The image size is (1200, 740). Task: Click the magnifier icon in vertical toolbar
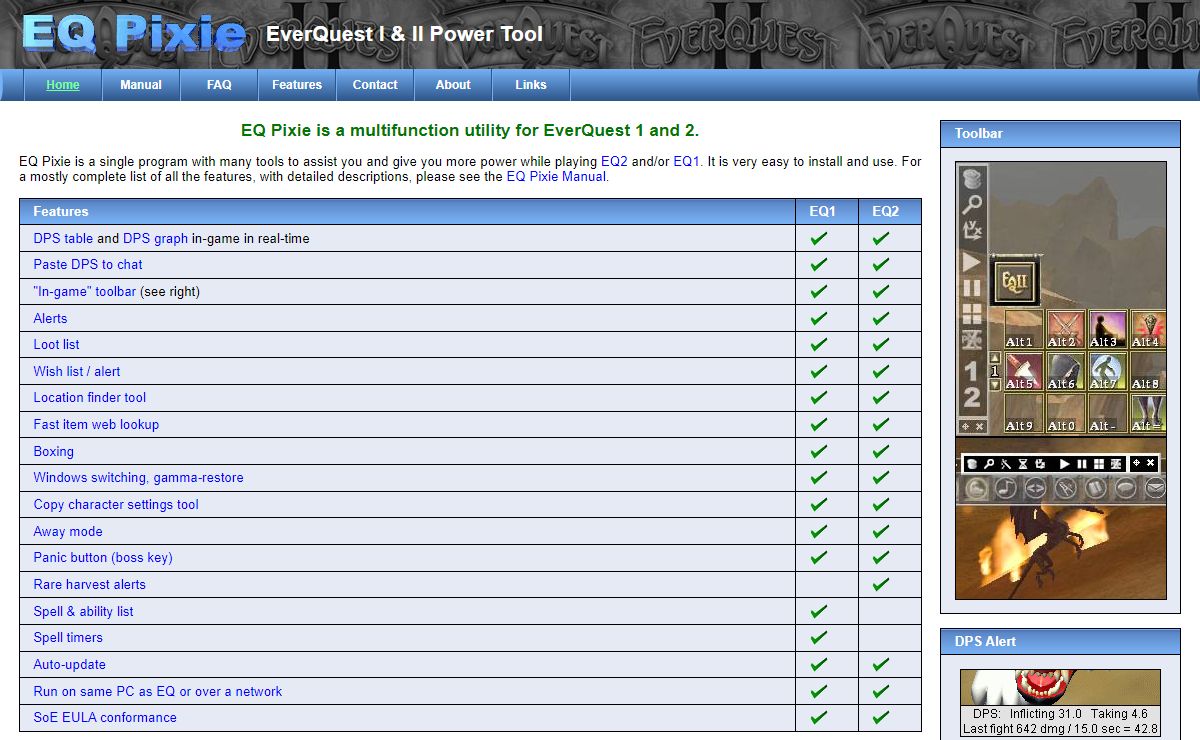[972, 204]
